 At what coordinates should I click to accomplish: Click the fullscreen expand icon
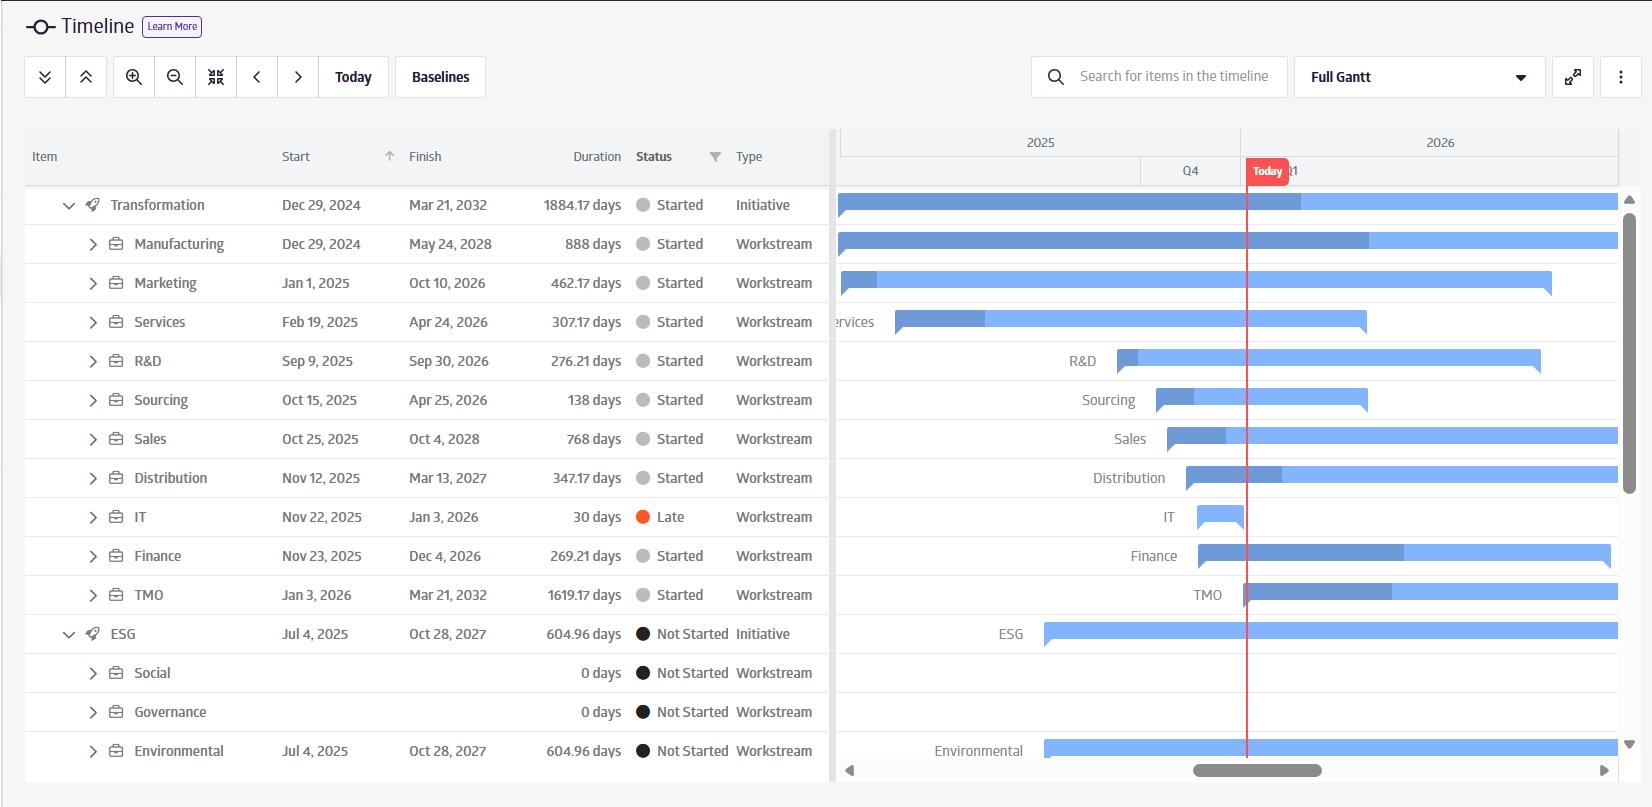tap(1573, 77)
